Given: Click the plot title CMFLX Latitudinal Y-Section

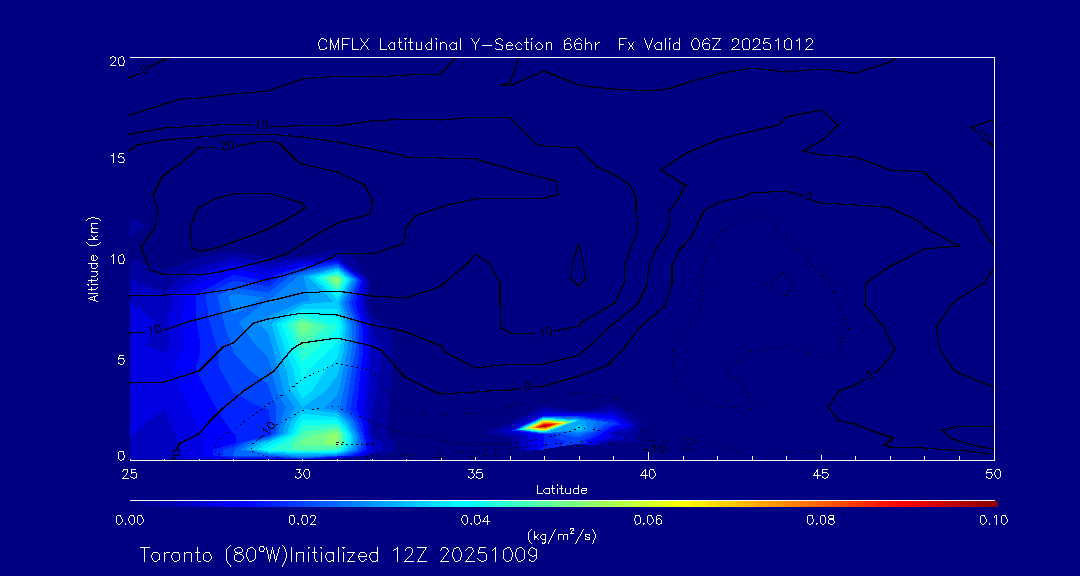Looking at the screenshot, I should [x=564, y=44].
